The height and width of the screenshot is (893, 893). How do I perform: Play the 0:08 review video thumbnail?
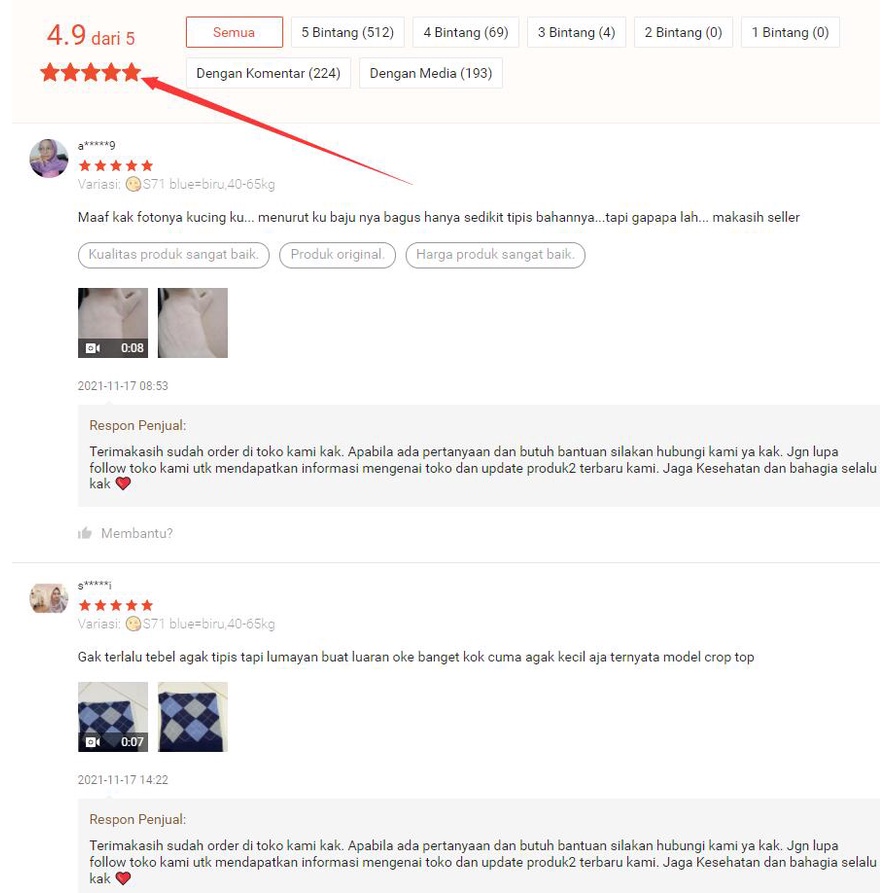(113, 323)
